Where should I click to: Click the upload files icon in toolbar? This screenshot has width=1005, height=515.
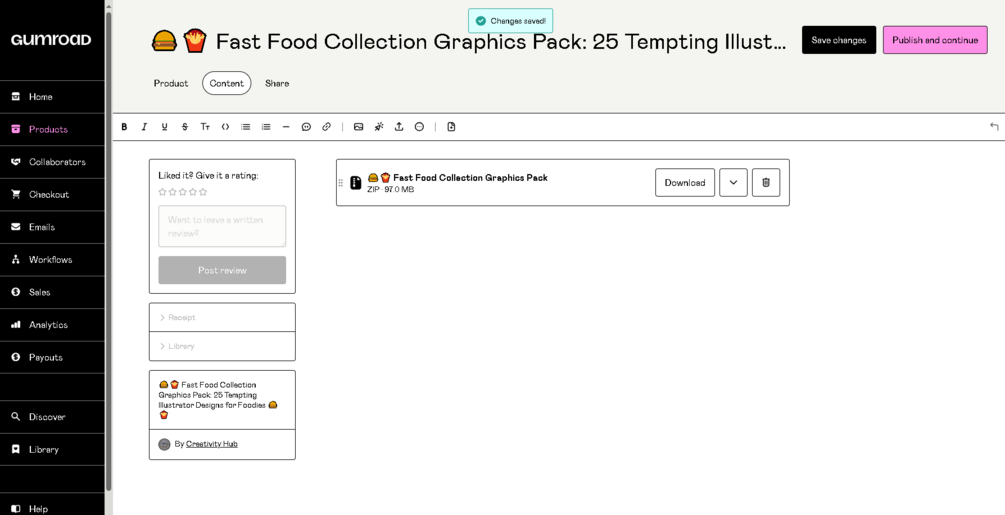point(399,127)
